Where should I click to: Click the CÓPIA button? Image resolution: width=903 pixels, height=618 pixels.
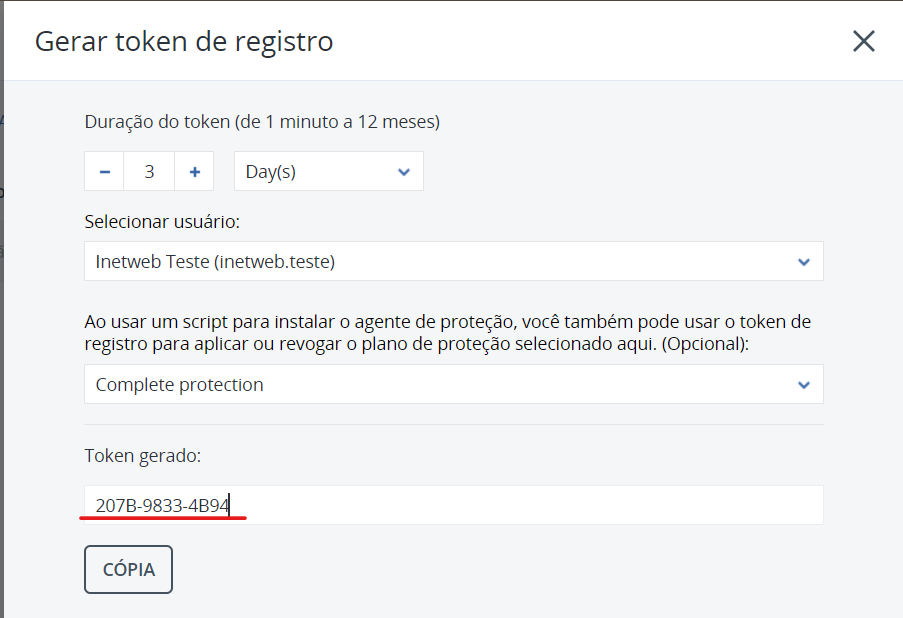pyautogui.click(x=128, y=569)
